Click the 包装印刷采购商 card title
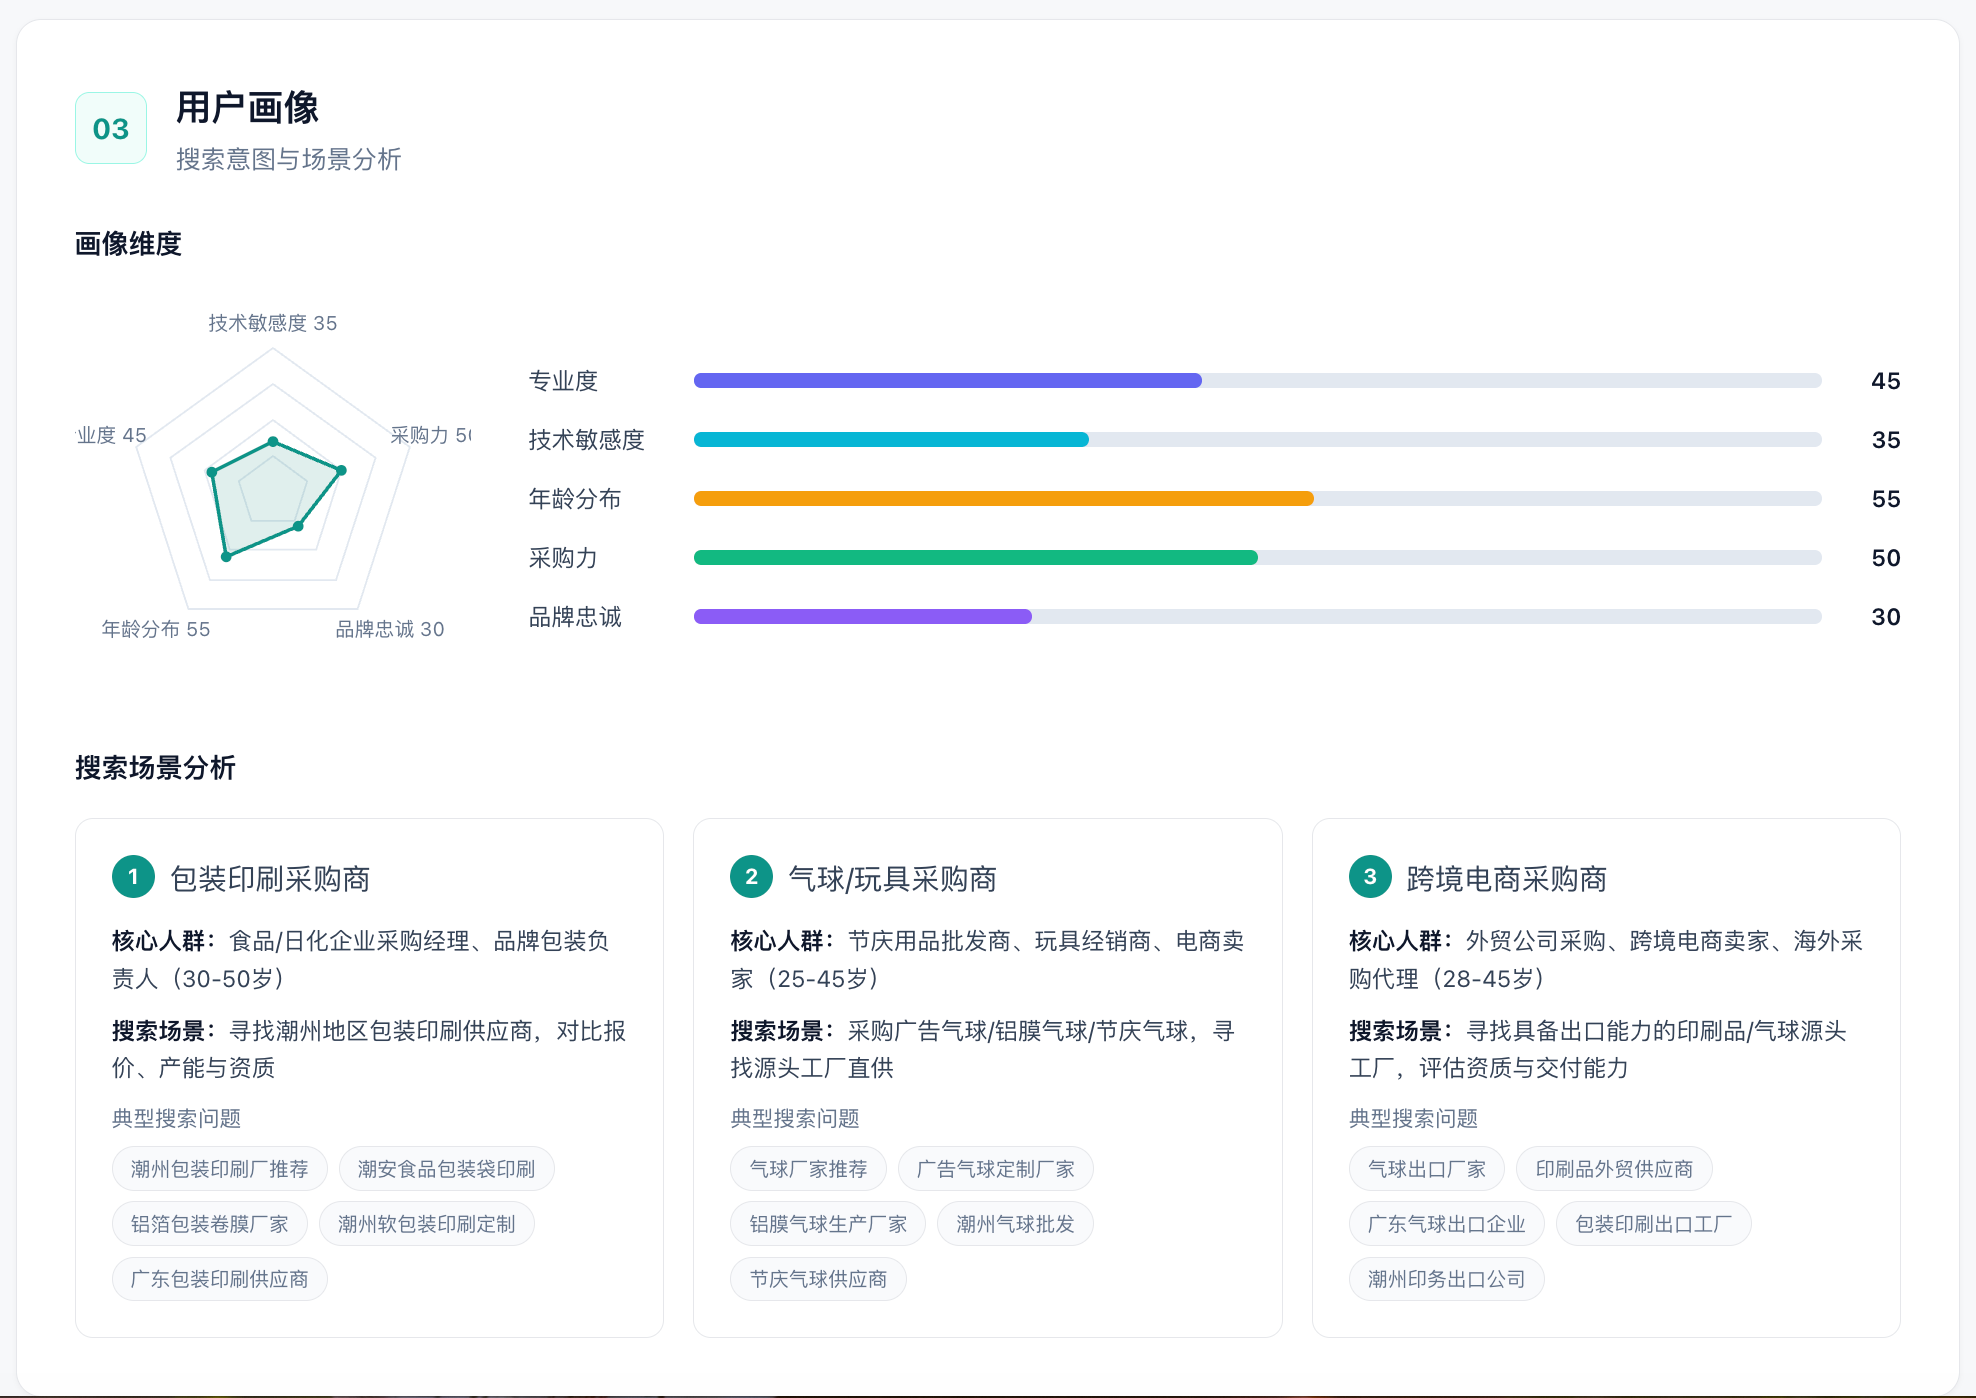The width and height of the screenshot is (1976, 1398). [270, 878]
